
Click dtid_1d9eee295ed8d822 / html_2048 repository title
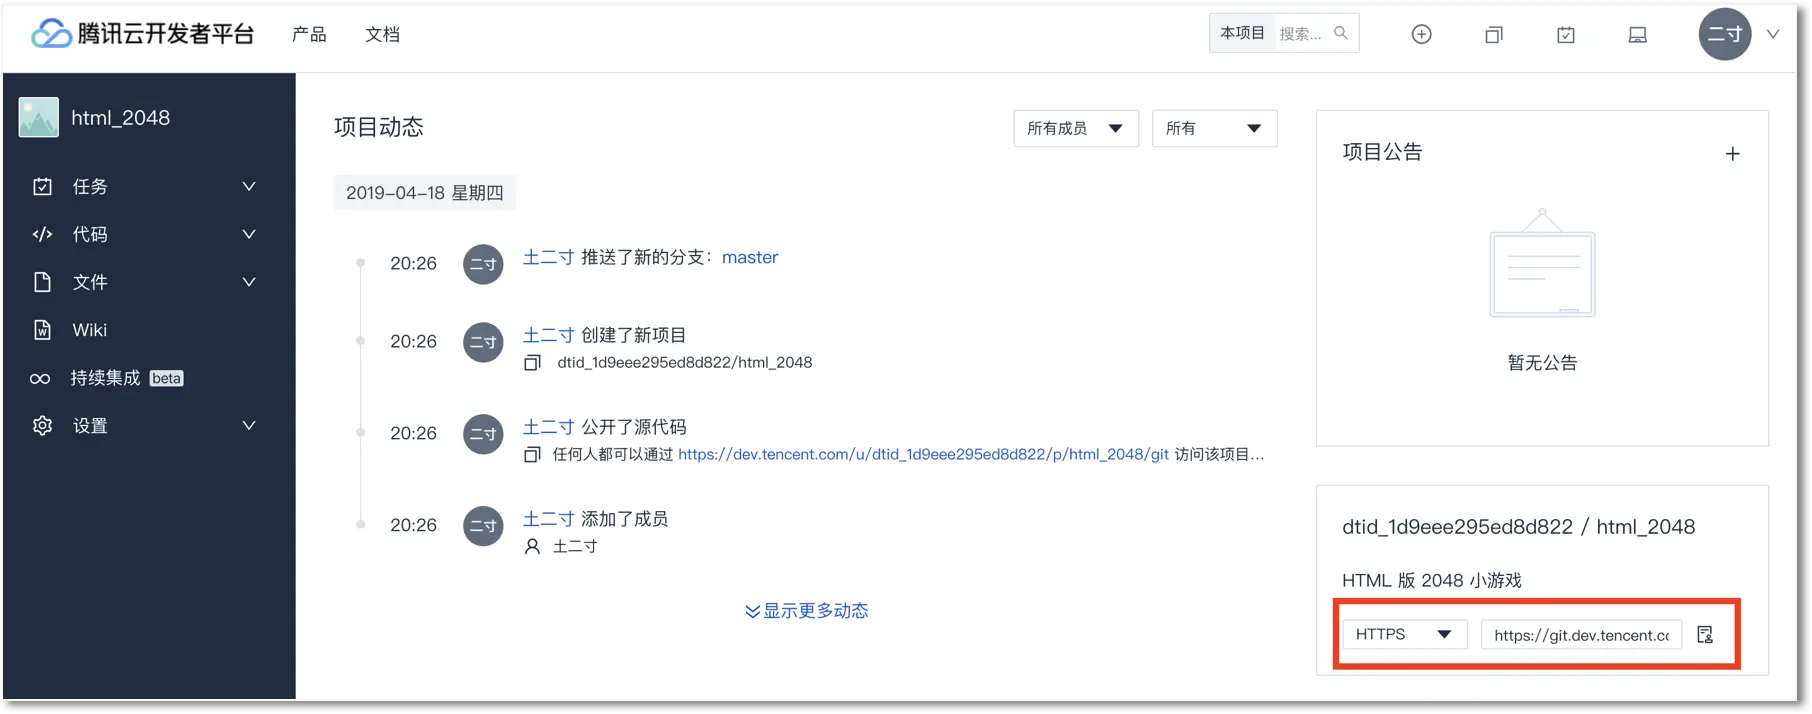click(1518, 527)
